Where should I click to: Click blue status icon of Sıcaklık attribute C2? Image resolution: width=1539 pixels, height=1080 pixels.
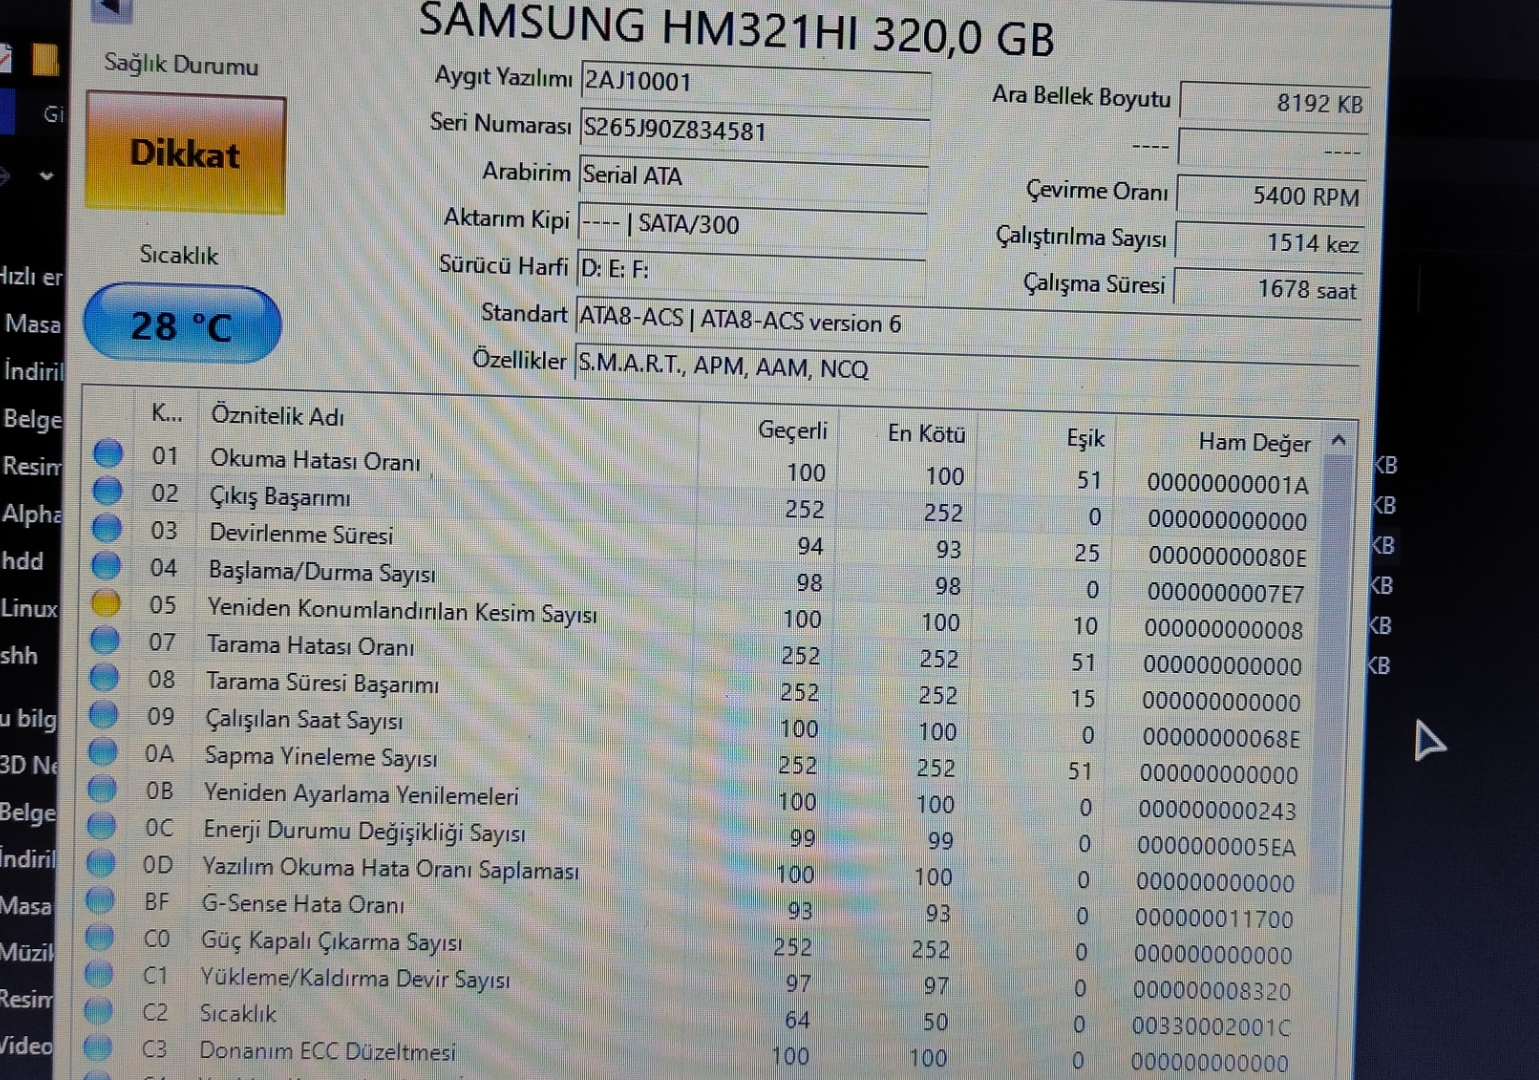click(x=98, y=1010)
